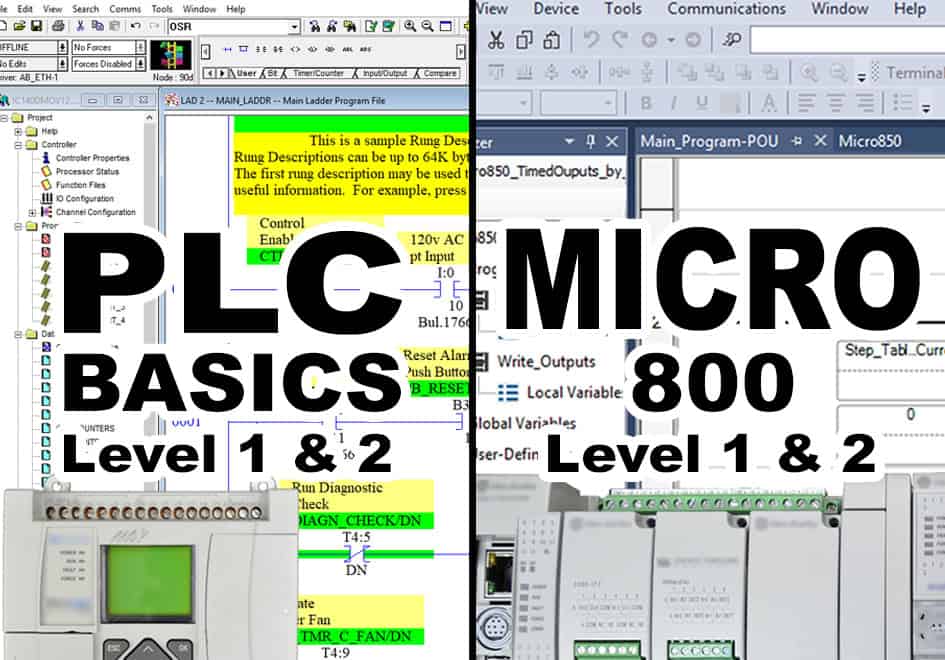Open the Comms menu

point(125,8)
